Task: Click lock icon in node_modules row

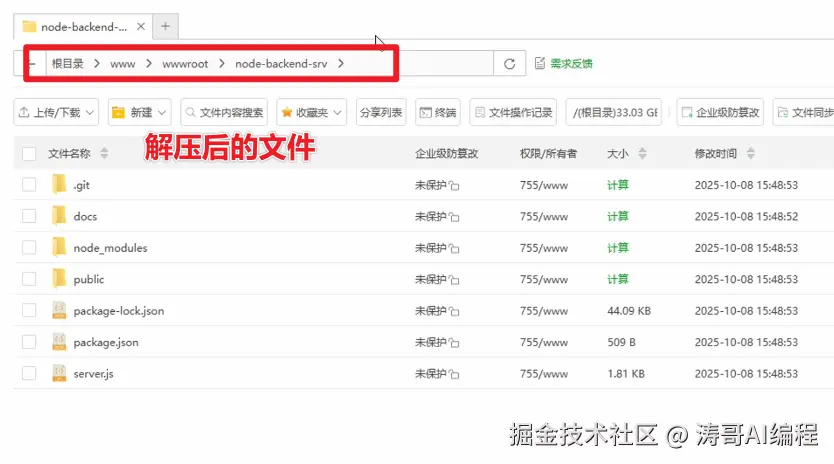Action: (454, 248)
